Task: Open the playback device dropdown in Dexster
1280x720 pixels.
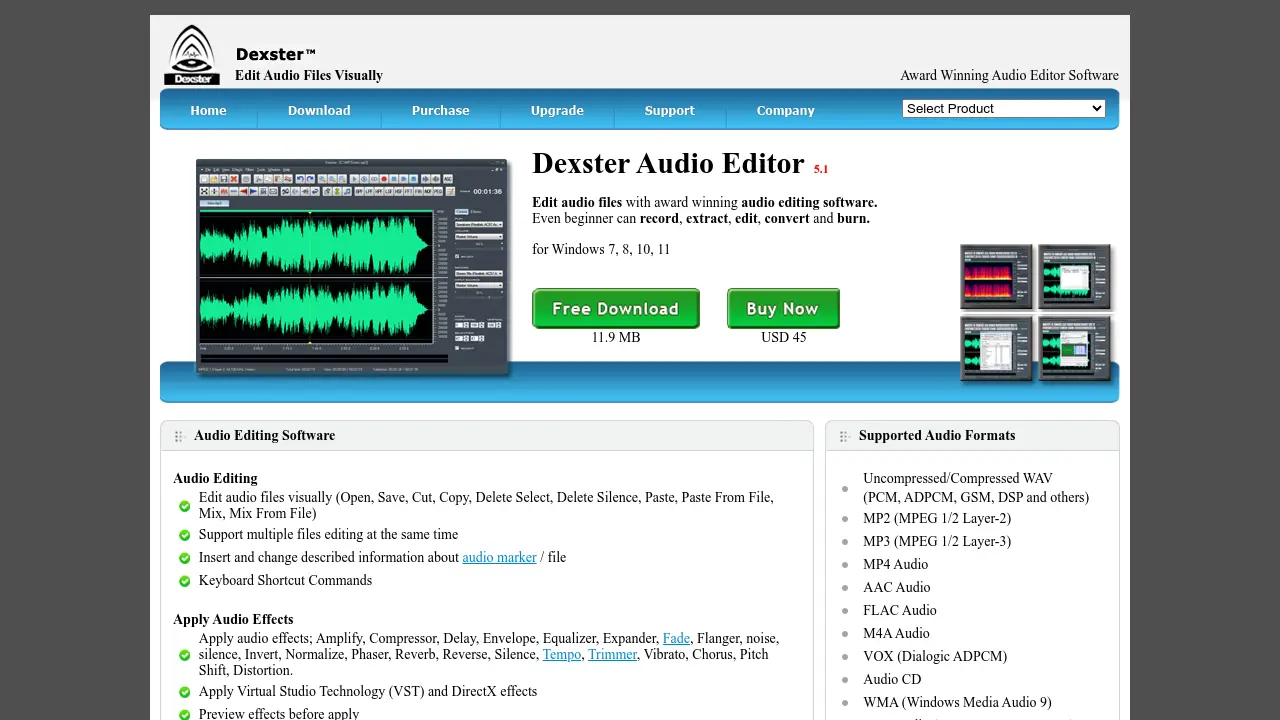Action: (x=478, y=224)
